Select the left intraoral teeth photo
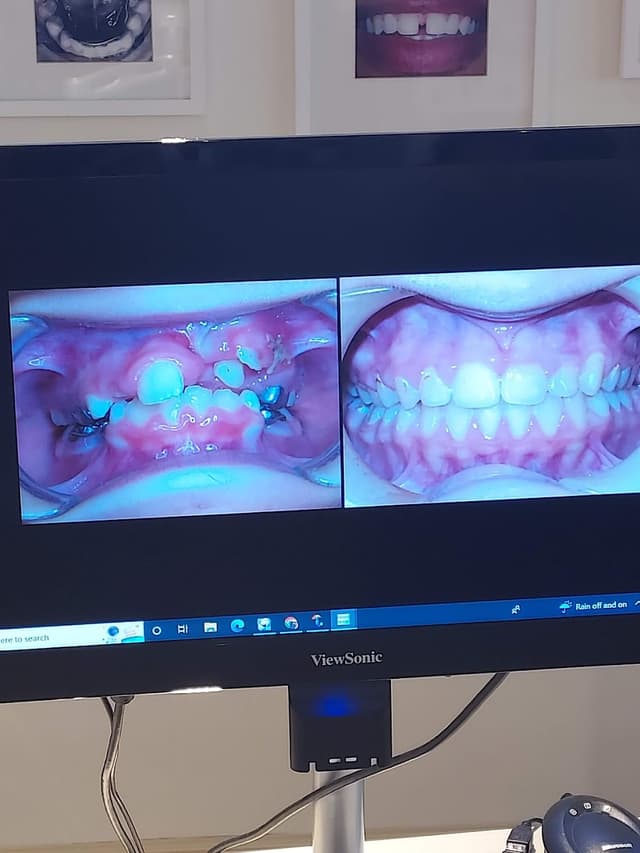This screenshot has width=640, height=853. coord(176,400)
